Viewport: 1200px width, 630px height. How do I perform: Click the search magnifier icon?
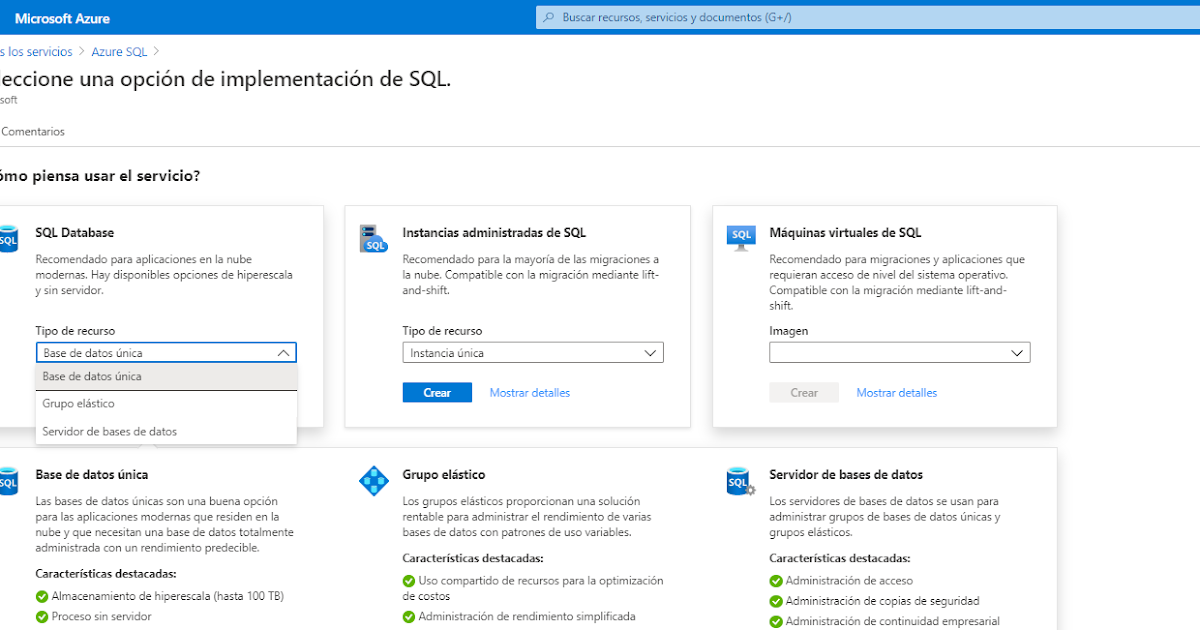click(548, 17)
